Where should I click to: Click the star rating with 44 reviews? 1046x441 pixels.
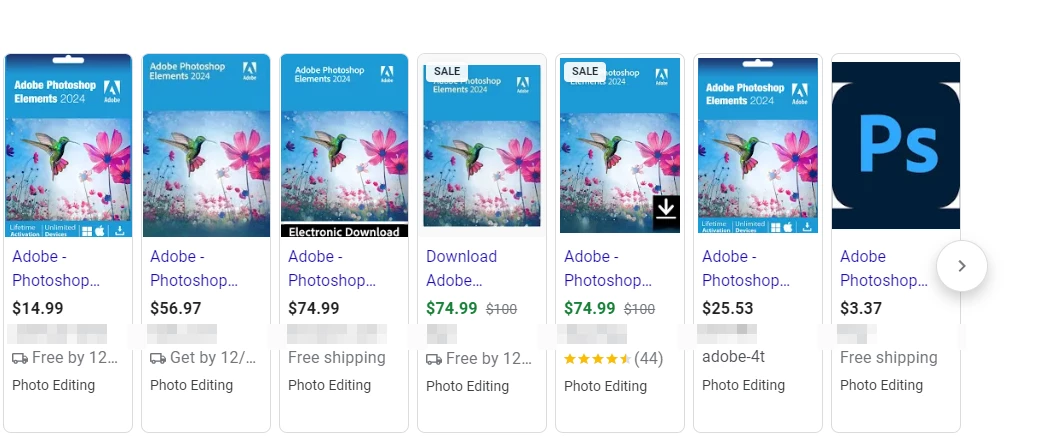(x=597, y=359)
